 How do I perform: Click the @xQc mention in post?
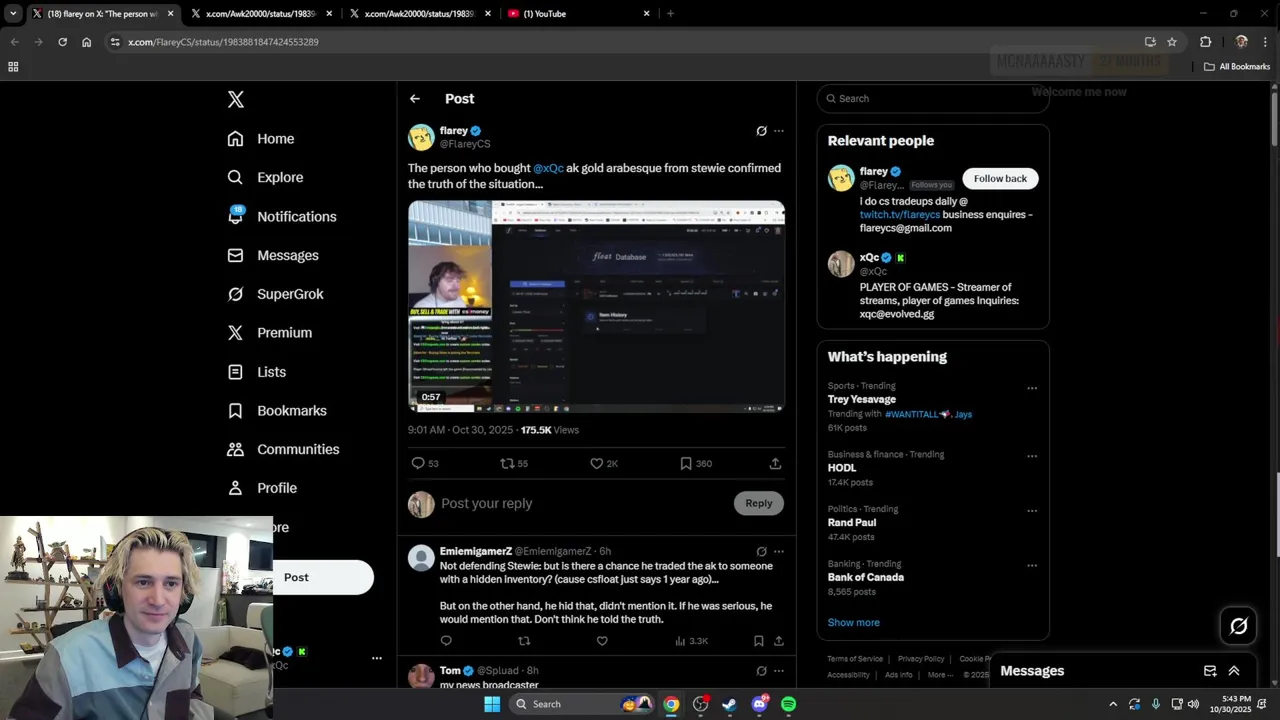tap(548, 168)
